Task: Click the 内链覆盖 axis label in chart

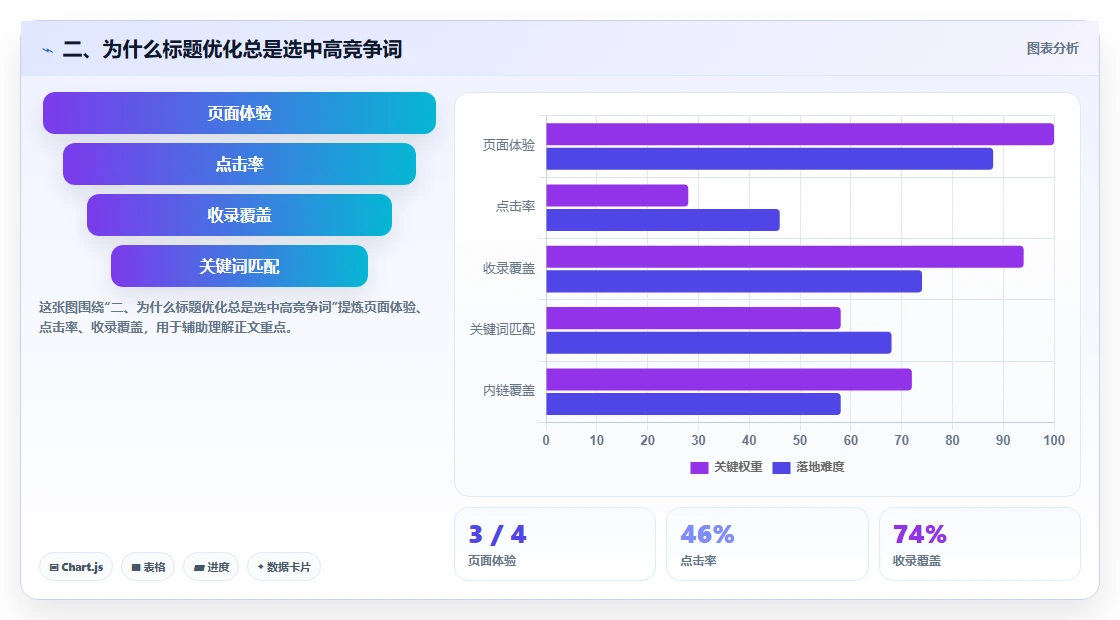Action: 509,390
